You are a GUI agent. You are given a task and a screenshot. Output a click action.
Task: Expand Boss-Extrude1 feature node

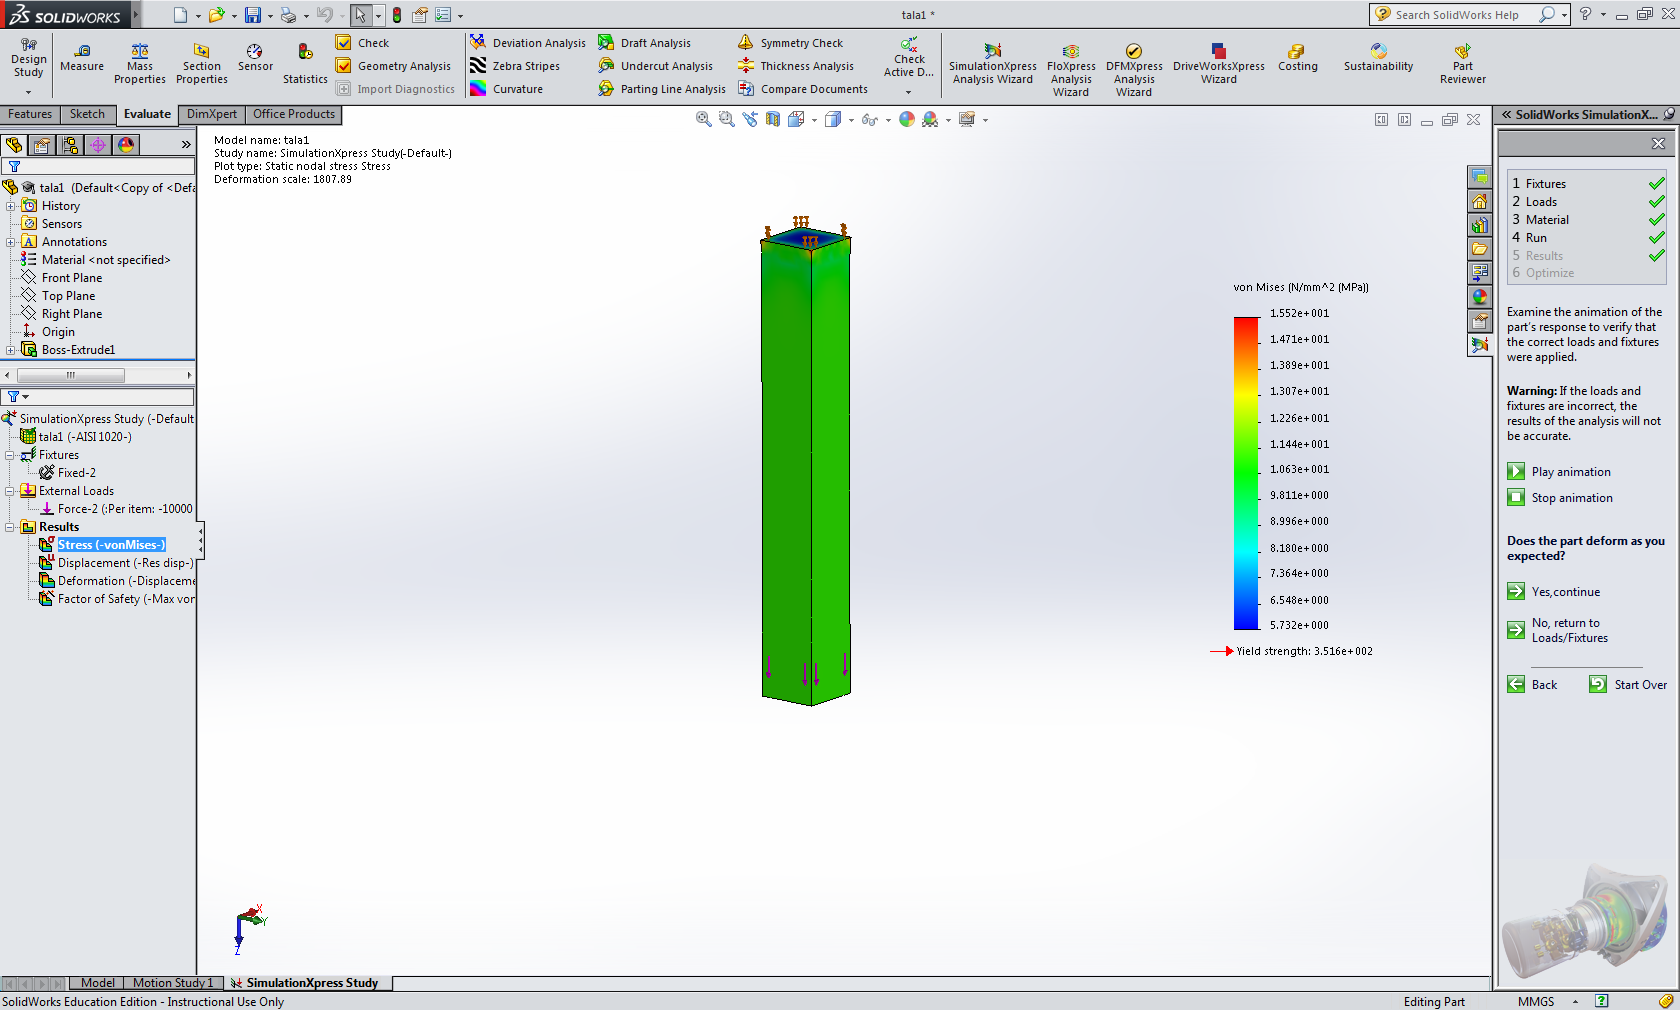click(11, 350)
